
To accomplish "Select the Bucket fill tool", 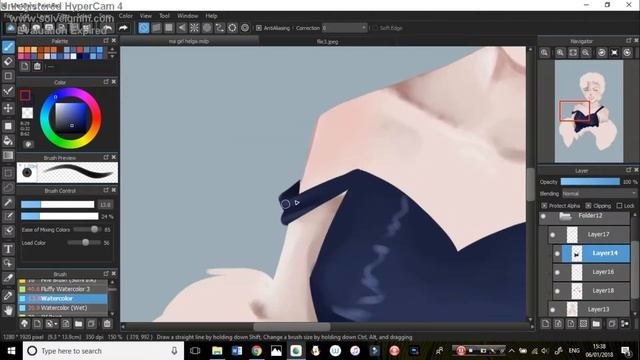I will click(8, 141).
